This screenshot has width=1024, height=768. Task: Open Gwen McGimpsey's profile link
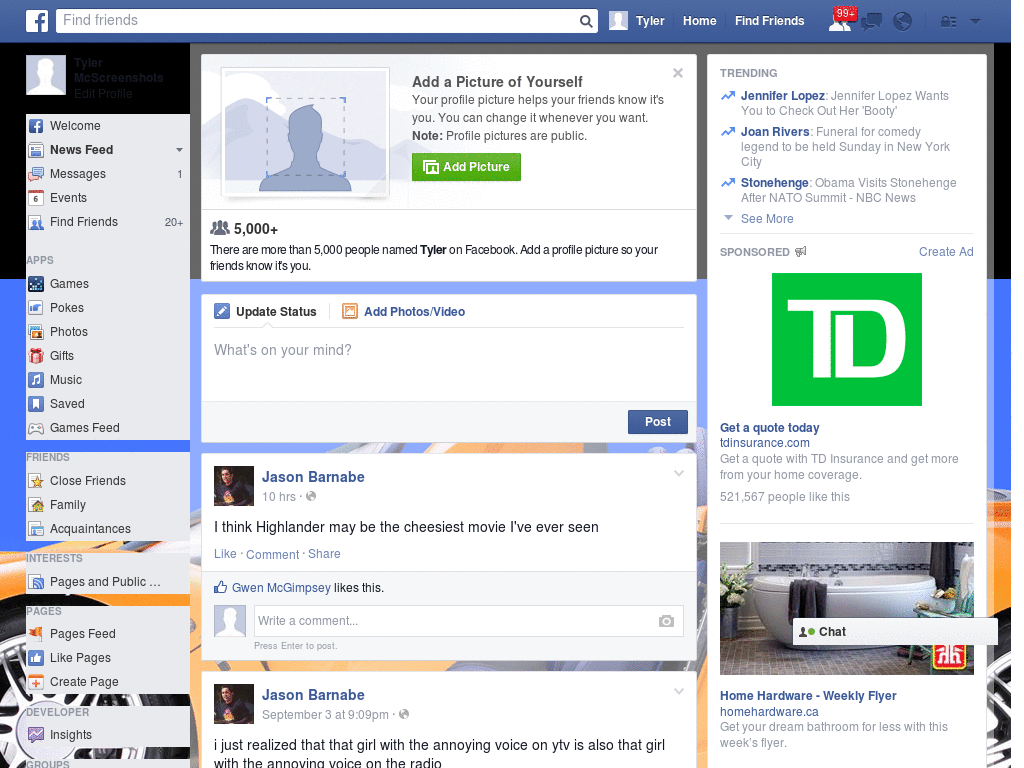pyautogui.click(x=281, y=588)
